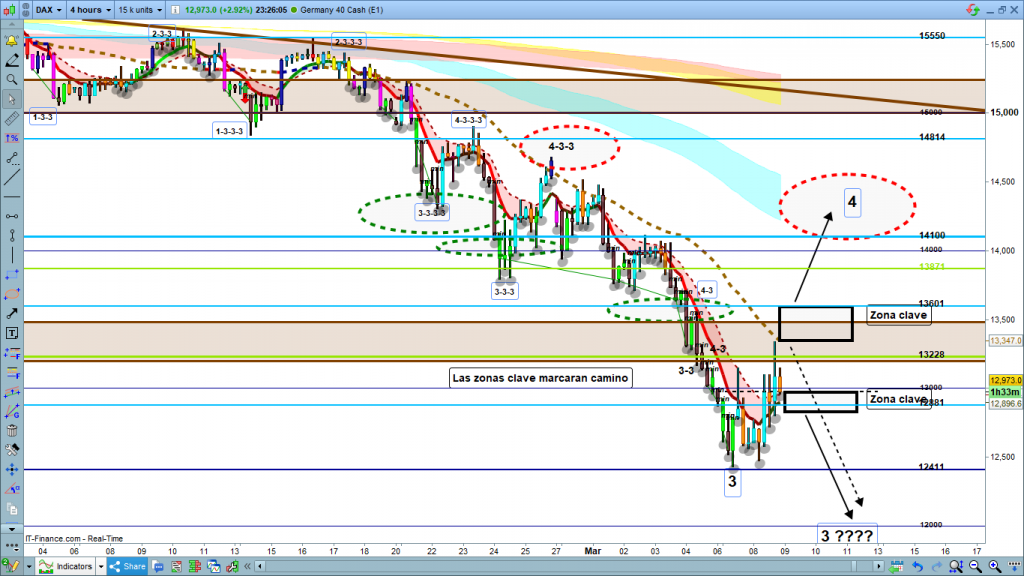Click the price alert bell icon
This screenshot has width=1024, height=576.
tap(12, 42)
